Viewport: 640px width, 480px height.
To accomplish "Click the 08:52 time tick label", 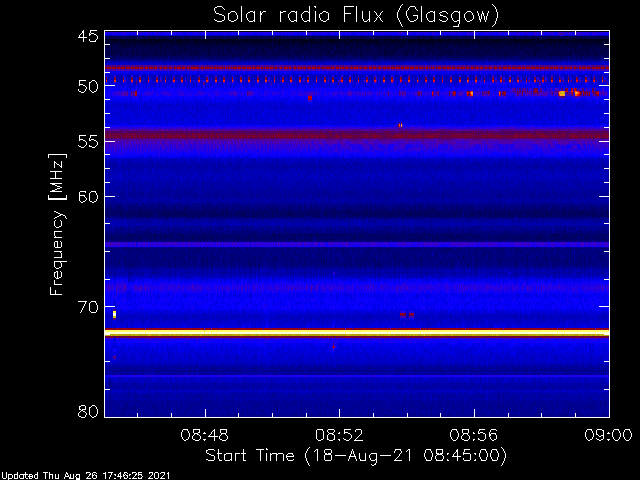I will click(339, 435).
